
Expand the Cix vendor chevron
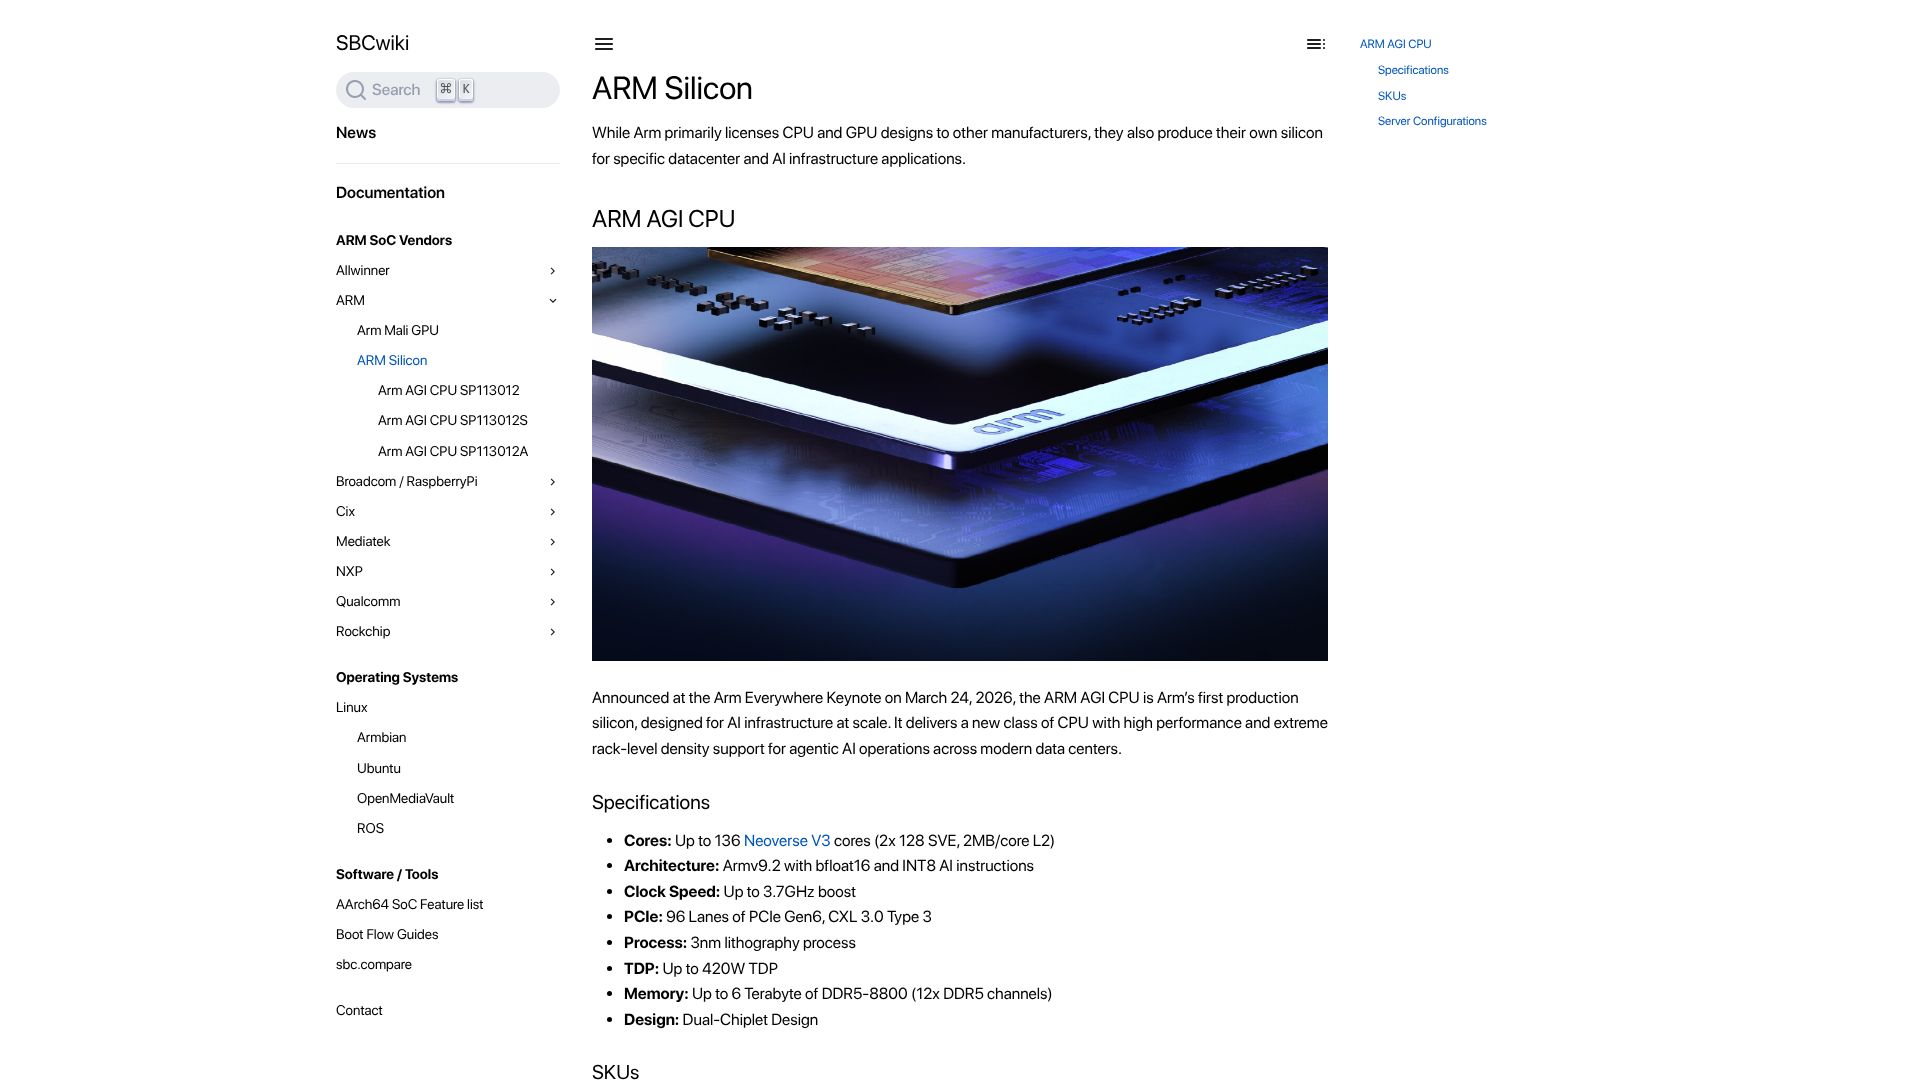click(x=552, y=512)
